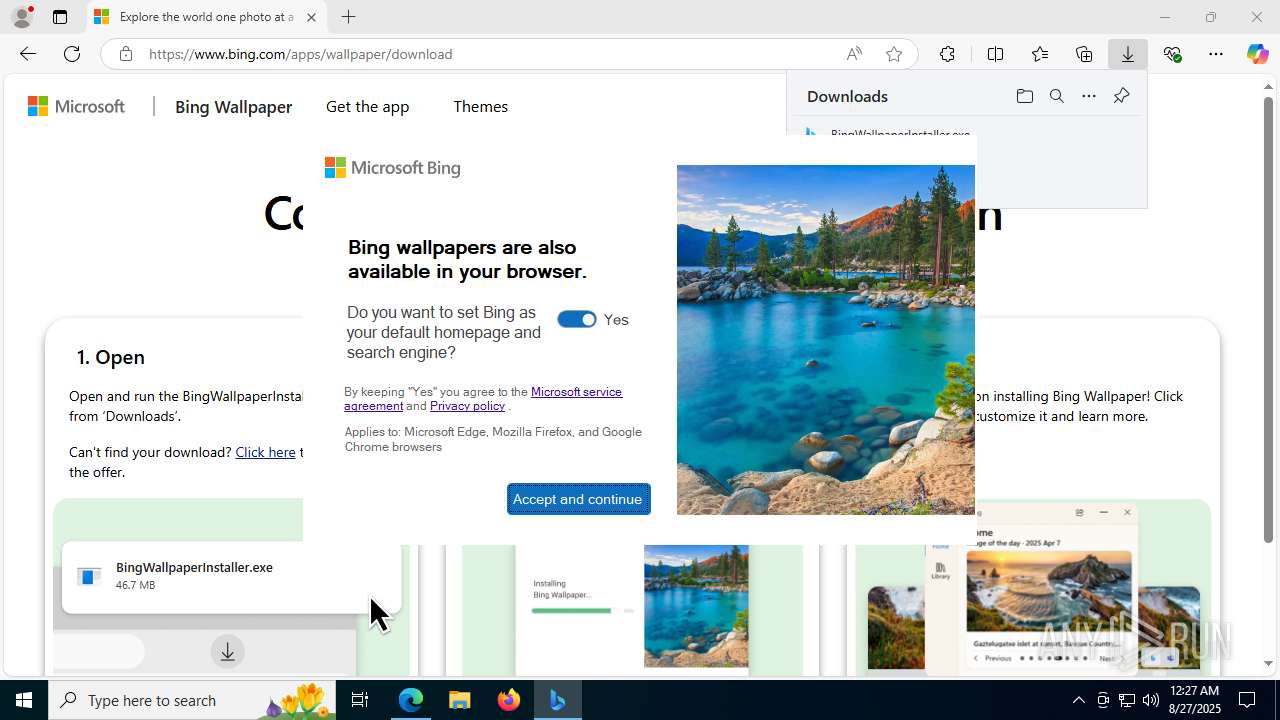Screen dimensions: 1280x720
Task: Refresh the current page
Action: point(72,54)
